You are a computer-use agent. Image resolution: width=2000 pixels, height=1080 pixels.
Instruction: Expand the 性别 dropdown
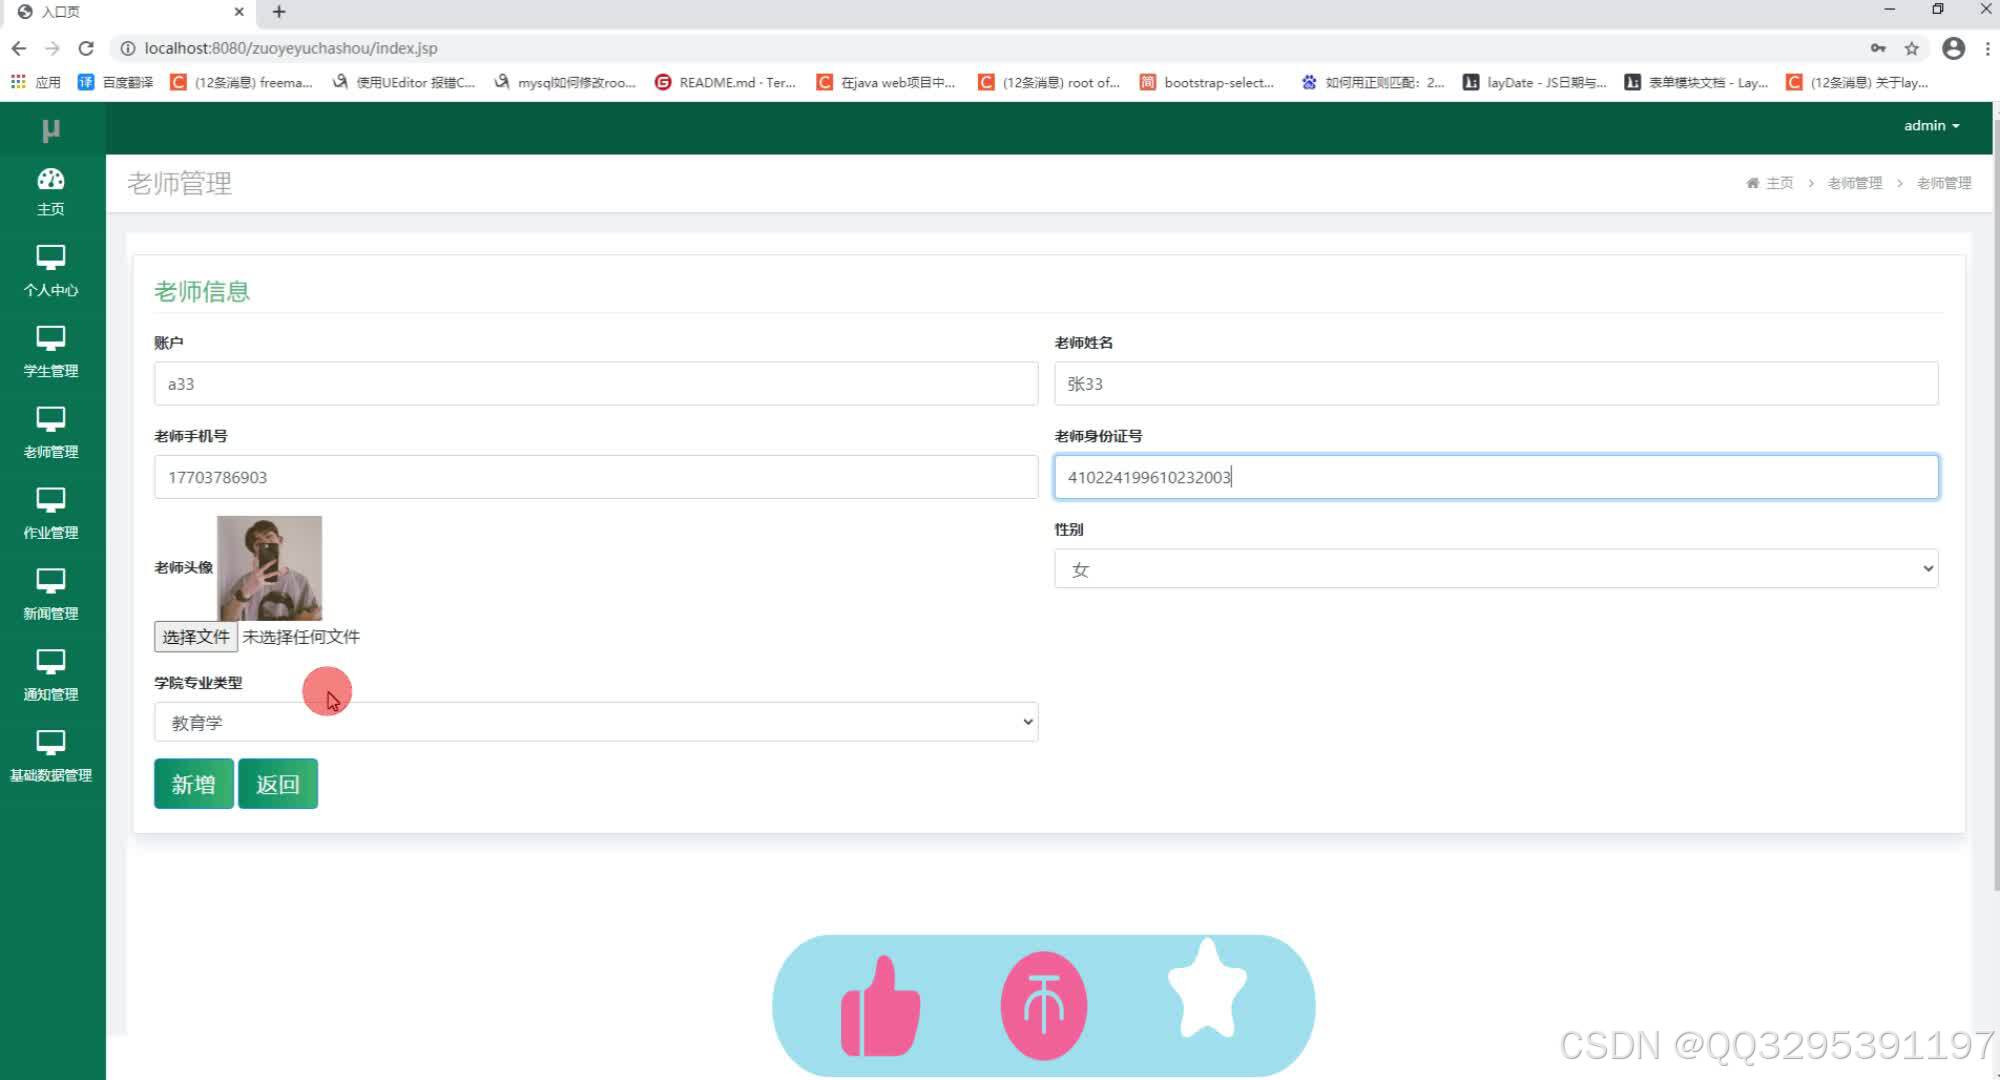pyautogui.click(x=1496, y=569)
